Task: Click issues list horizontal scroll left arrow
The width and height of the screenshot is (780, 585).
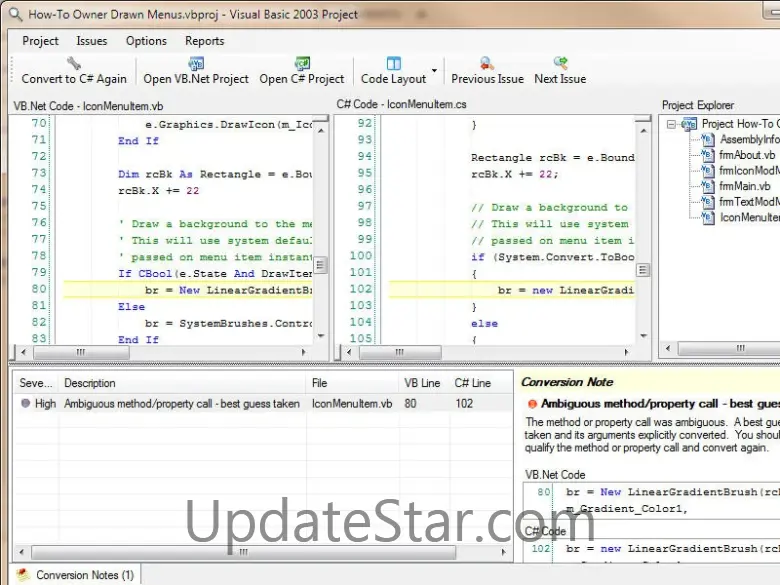Action: click(21, 552)
